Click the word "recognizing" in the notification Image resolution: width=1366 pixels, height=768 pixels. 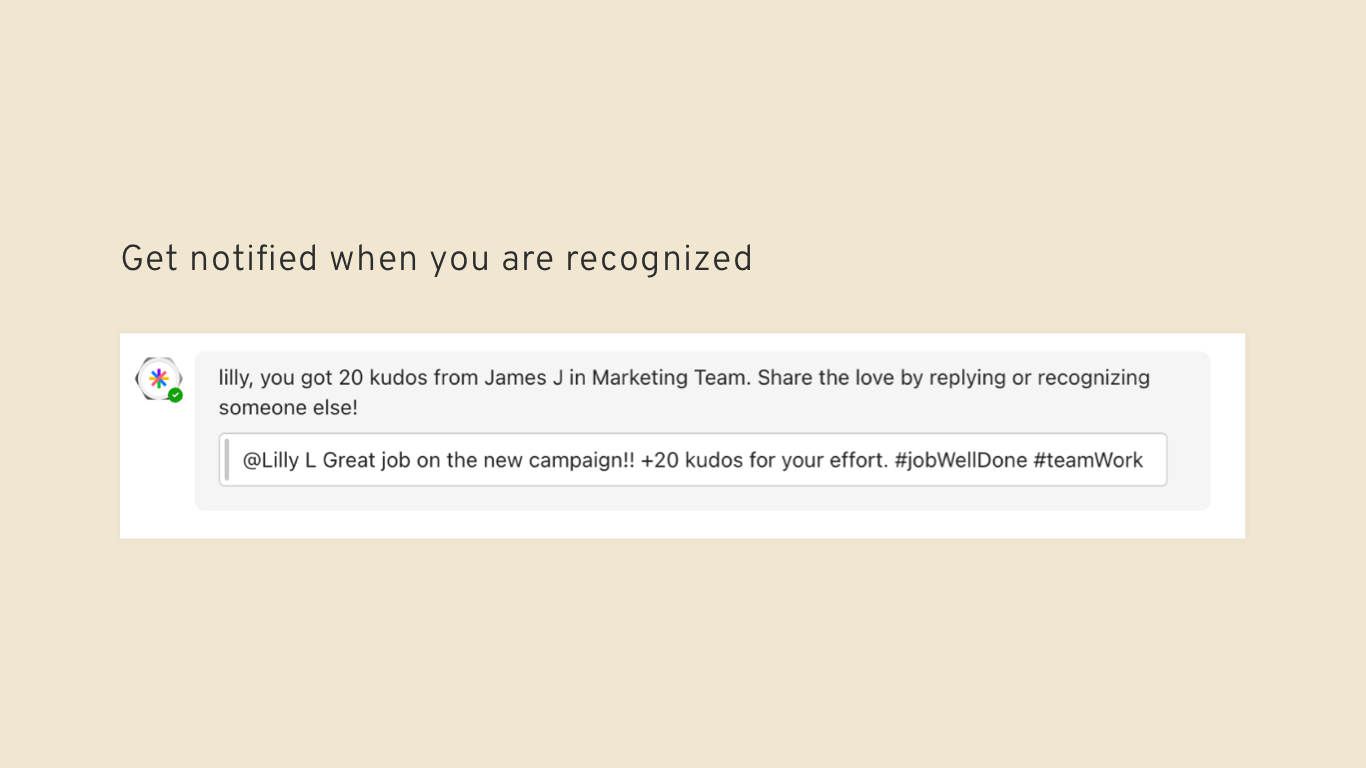[1093, 378]
